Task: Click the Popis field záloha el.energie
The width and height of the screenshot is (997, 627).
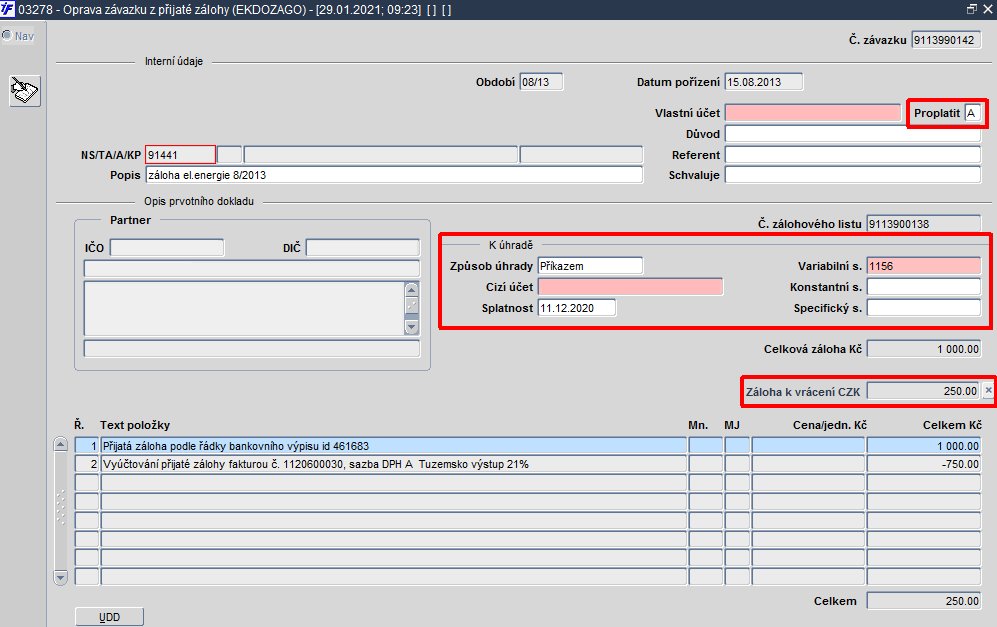Action: [394, 175]
